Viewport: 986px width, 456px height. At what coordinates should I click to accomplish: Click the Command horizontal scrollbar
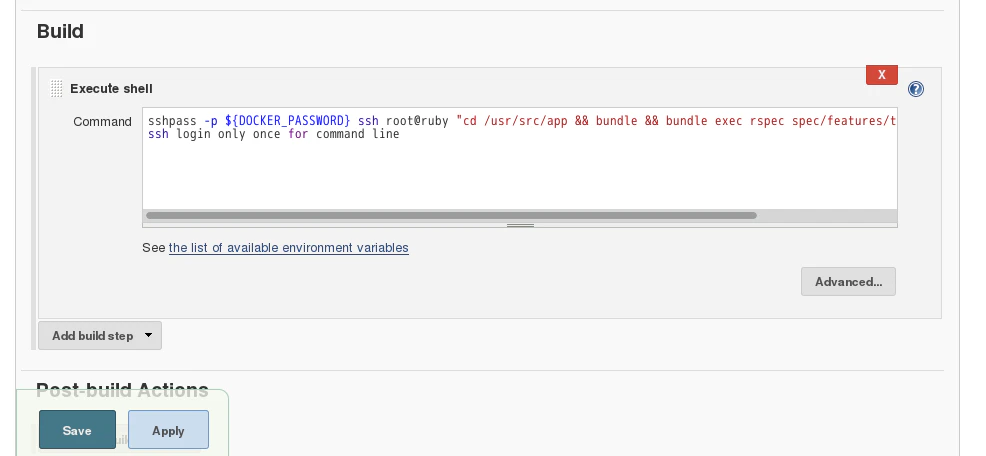tap(451, 216)
